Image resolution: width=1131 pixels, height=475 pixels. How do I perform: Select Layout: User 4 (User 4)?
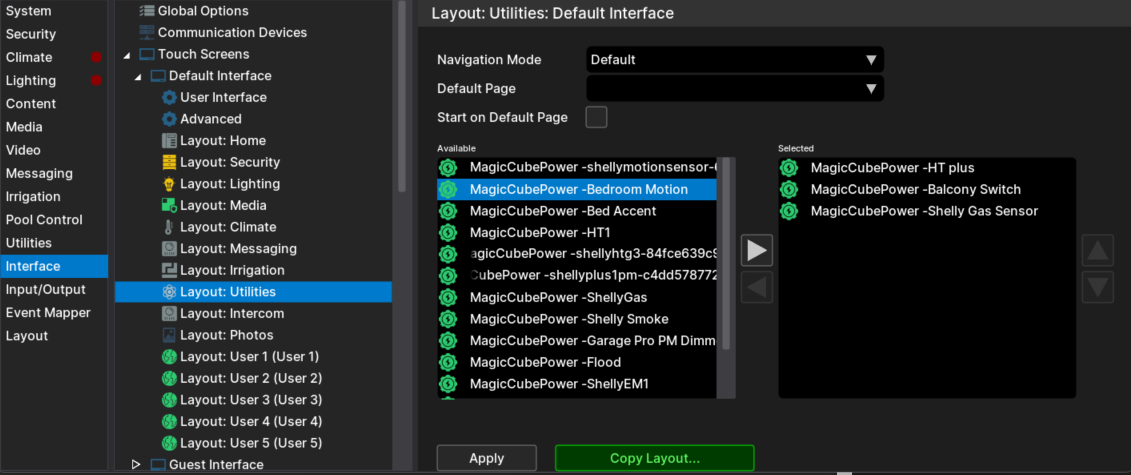(253, 422)
